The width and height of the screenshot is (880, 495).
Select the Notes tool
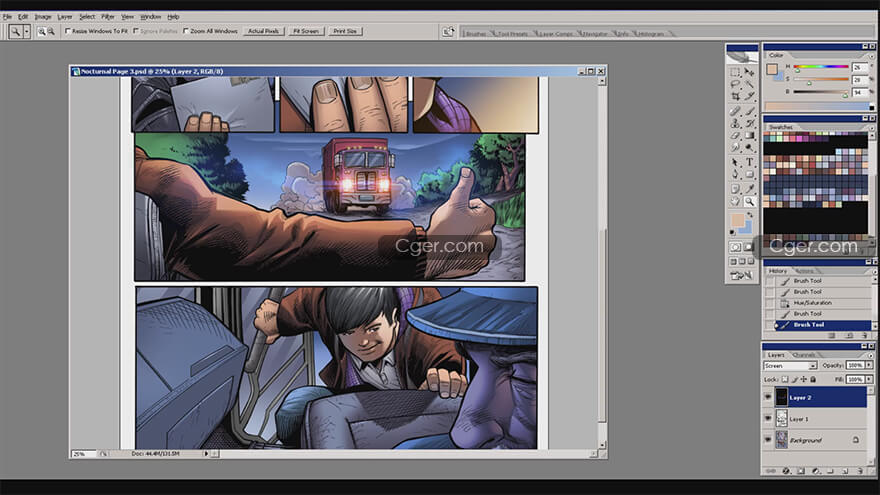735,189
